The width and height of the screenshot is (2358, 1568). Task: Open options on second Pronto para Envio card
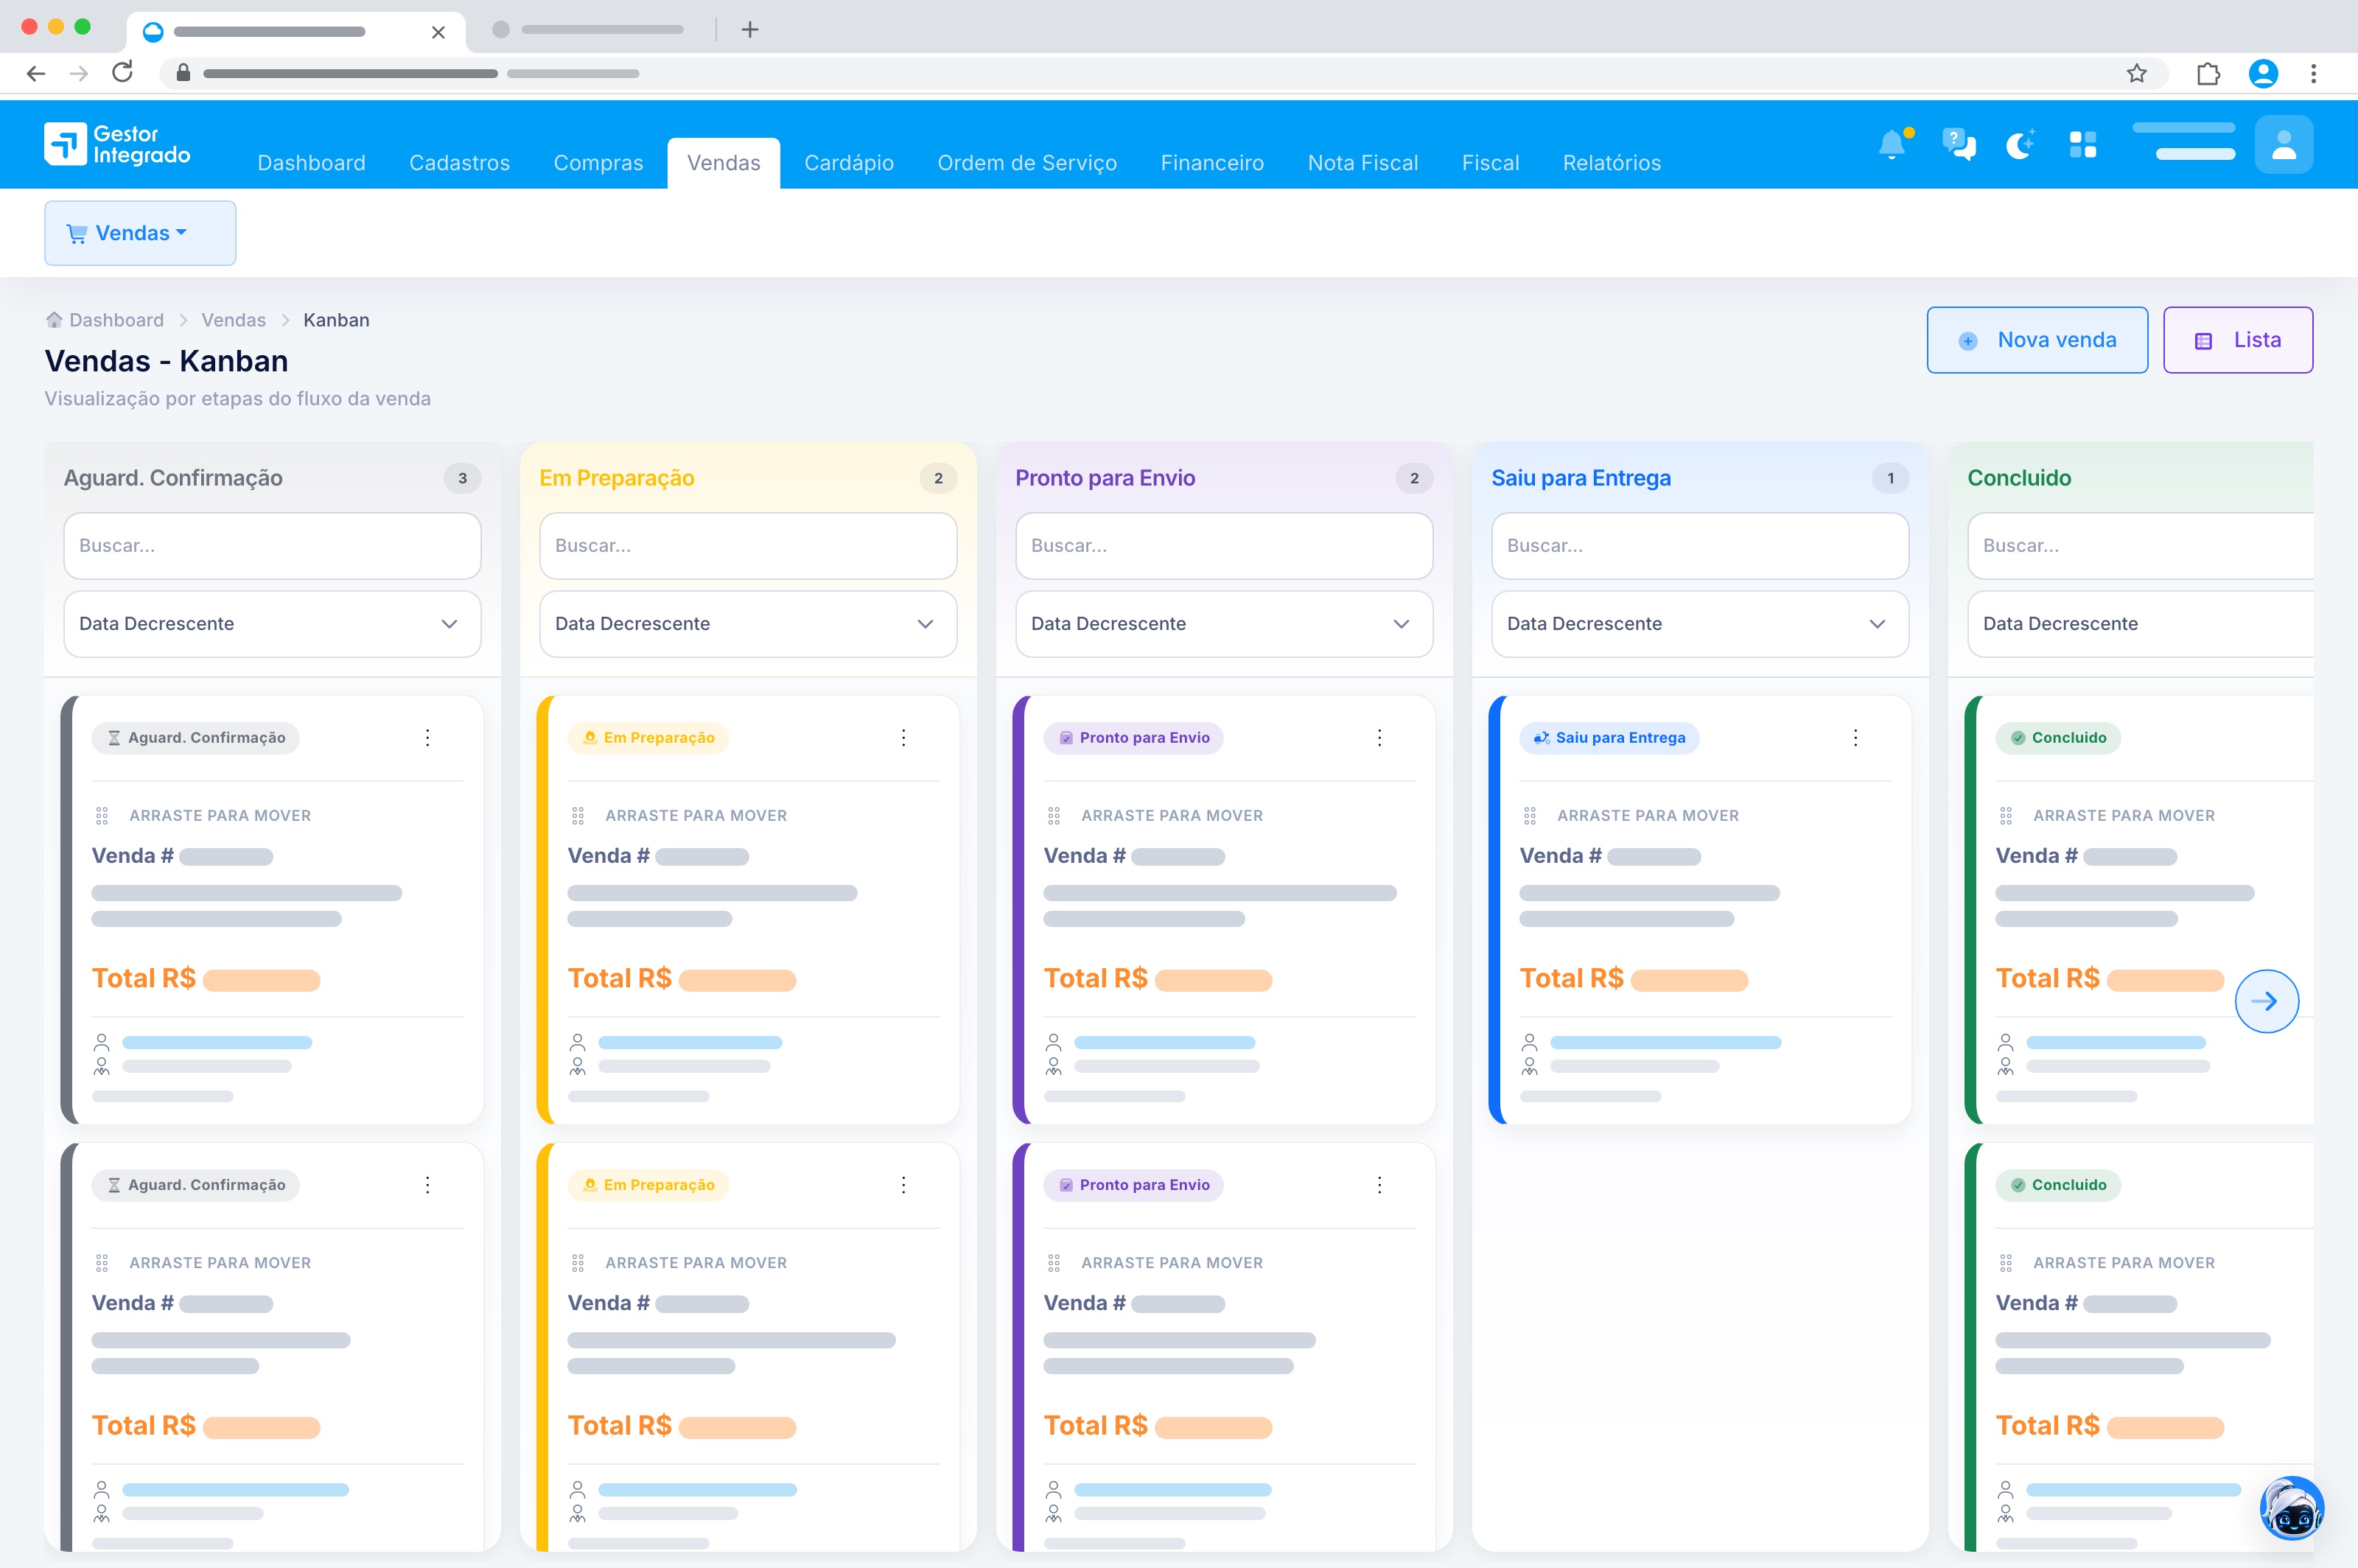click(1380, 1185)
